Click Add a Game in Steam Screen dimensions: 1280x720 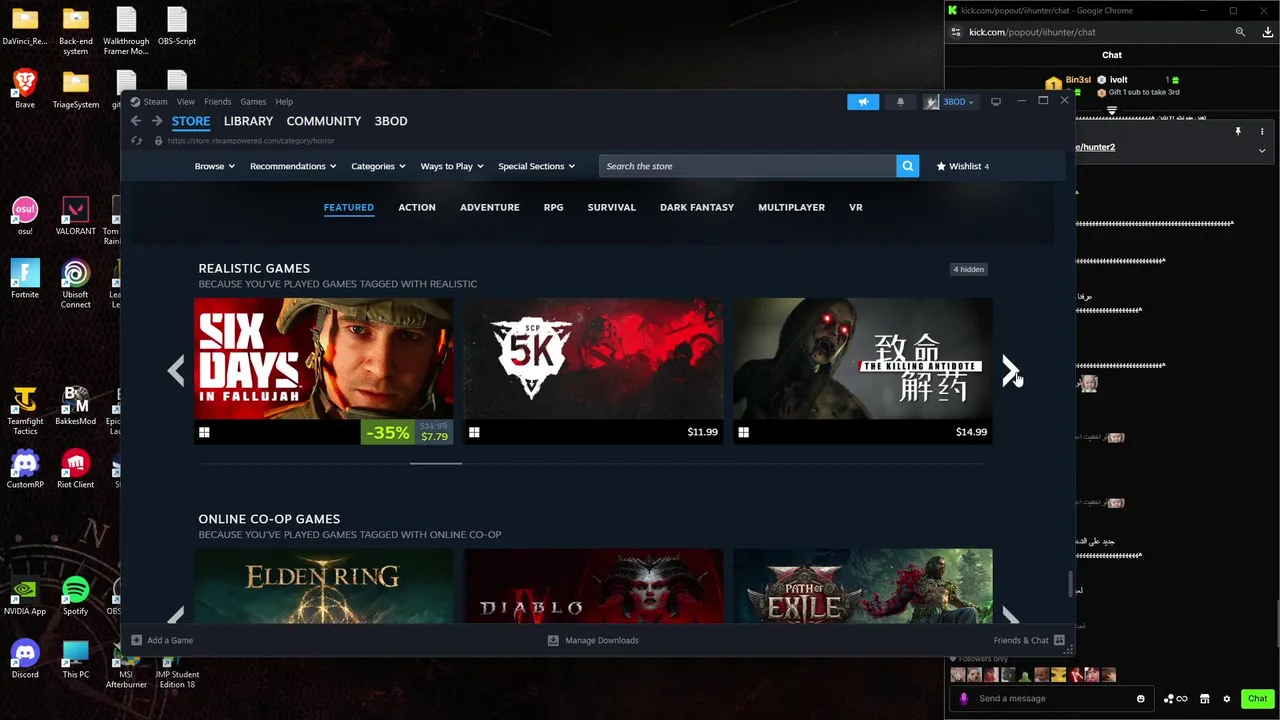pyautogui.click(x=162, y=640)
